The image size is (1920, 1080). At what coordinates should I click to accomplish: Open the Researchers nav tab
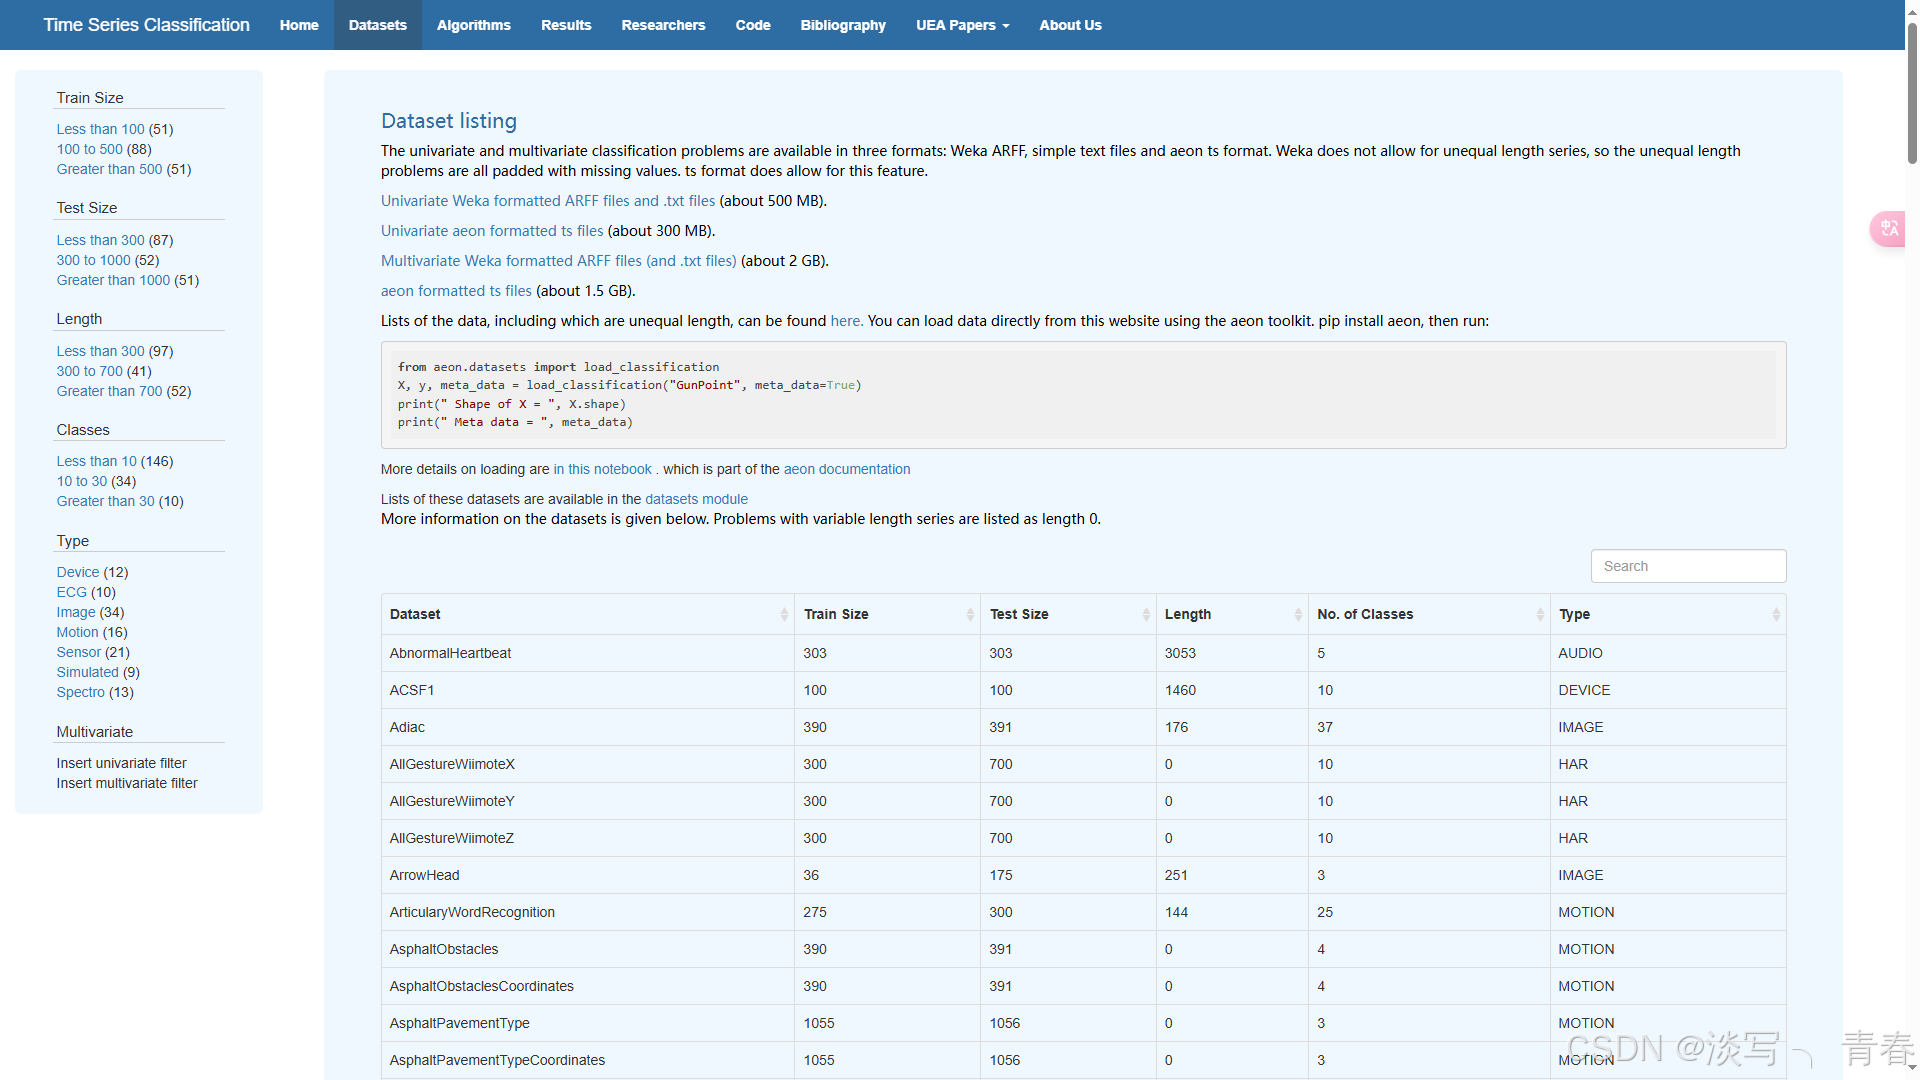663,25
